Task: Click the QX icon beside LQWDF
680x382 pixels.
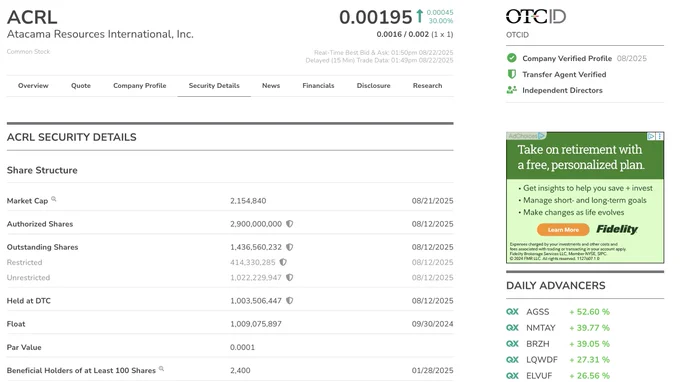Action: tap(512, 360)
